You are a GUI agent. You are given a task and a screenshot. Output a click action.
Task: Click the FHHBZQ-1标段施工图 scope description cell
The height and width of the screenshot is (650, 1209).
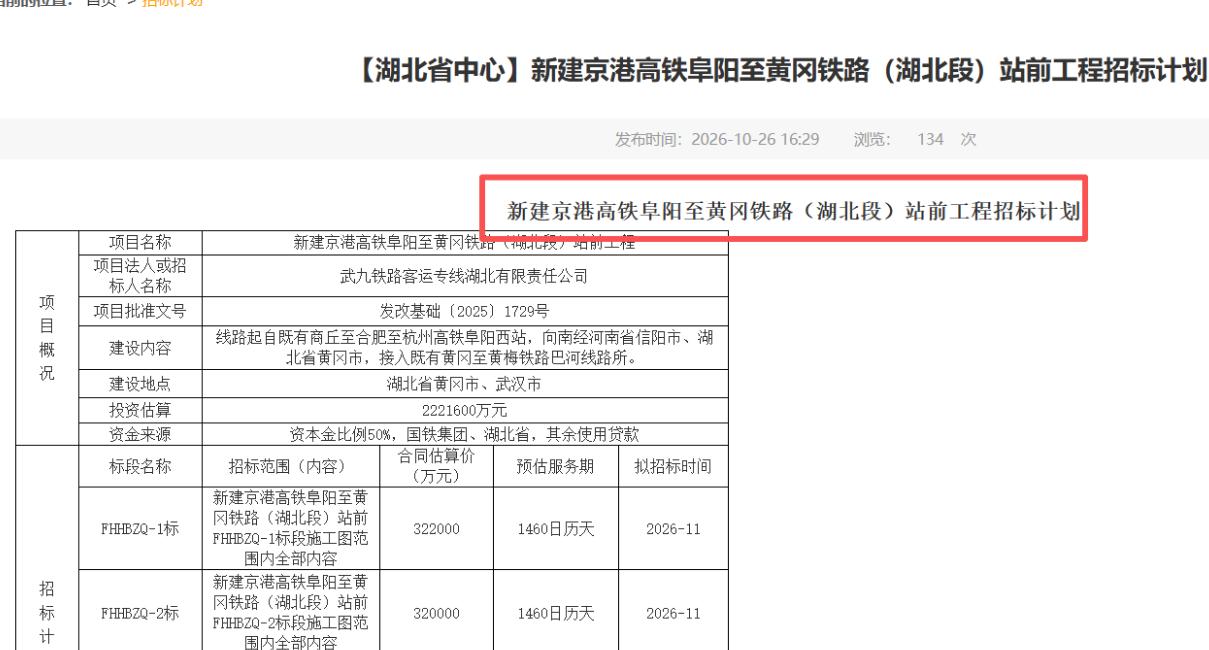[x=291, y=529]
